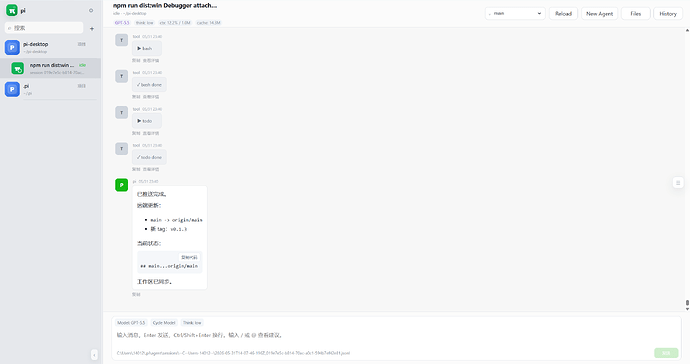The width and height of the screenshot is (690, 364).
Task: Click the New Agent button
Action: click(599, 14)
